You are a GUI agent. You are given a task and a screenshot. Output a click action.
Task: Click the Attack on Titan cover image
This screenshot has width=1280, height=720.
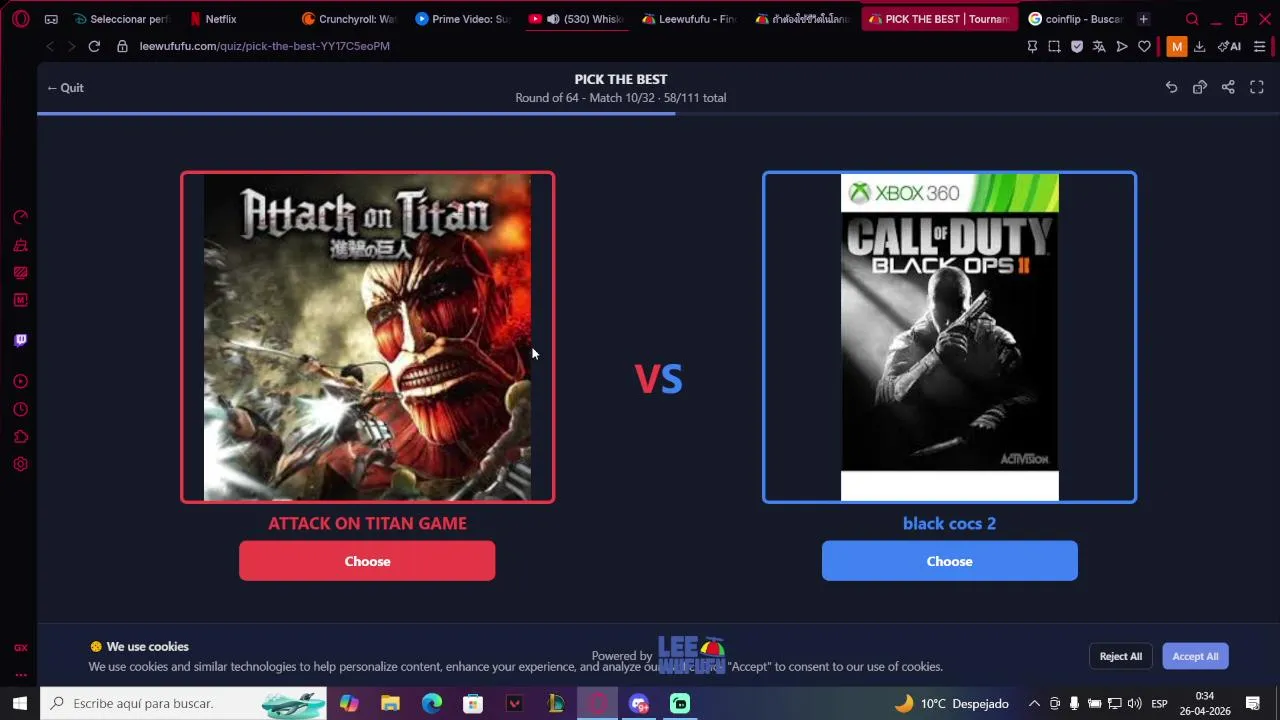point(367,337)
